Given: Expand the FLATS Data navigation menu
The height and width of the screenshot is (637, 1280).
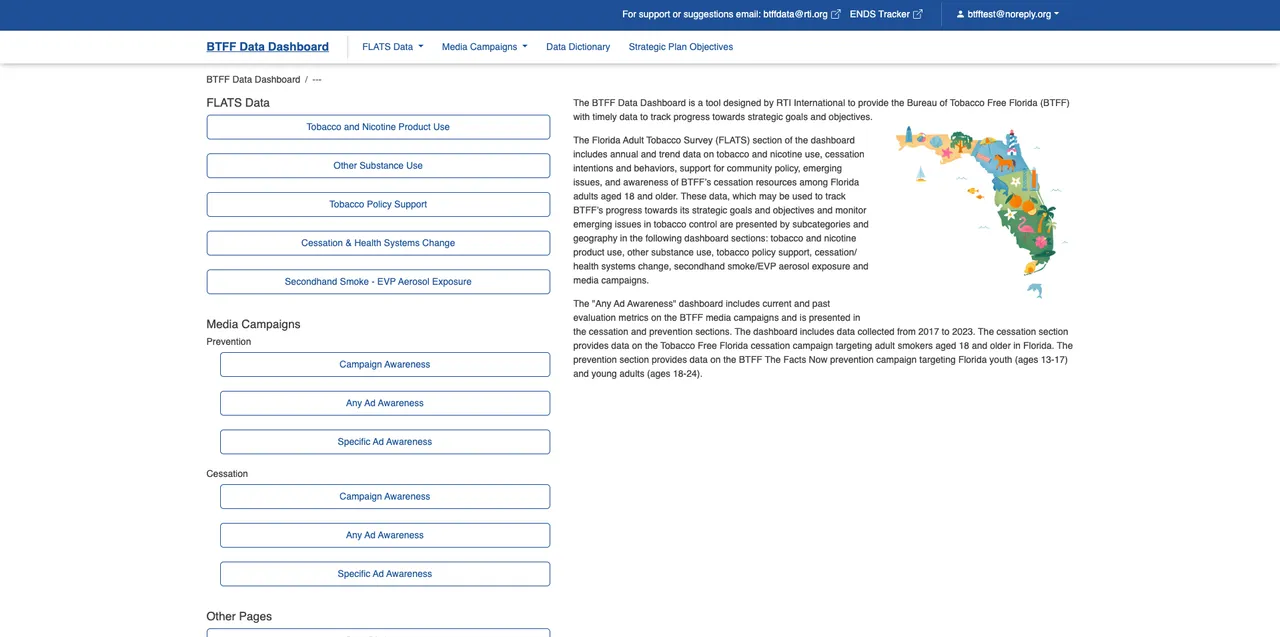Looking at the screenshot, I should point(393,47).
